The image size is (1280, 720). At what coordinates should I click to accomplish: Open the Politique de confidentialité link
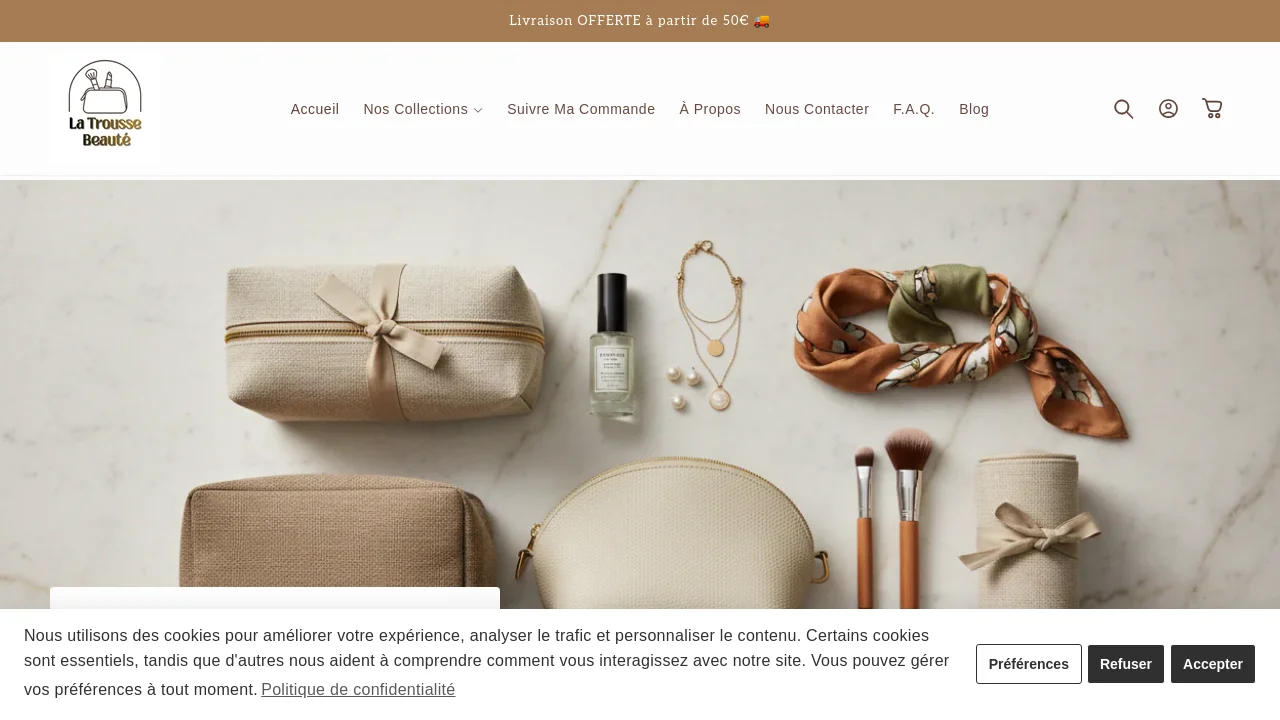[x=358, y=689]
